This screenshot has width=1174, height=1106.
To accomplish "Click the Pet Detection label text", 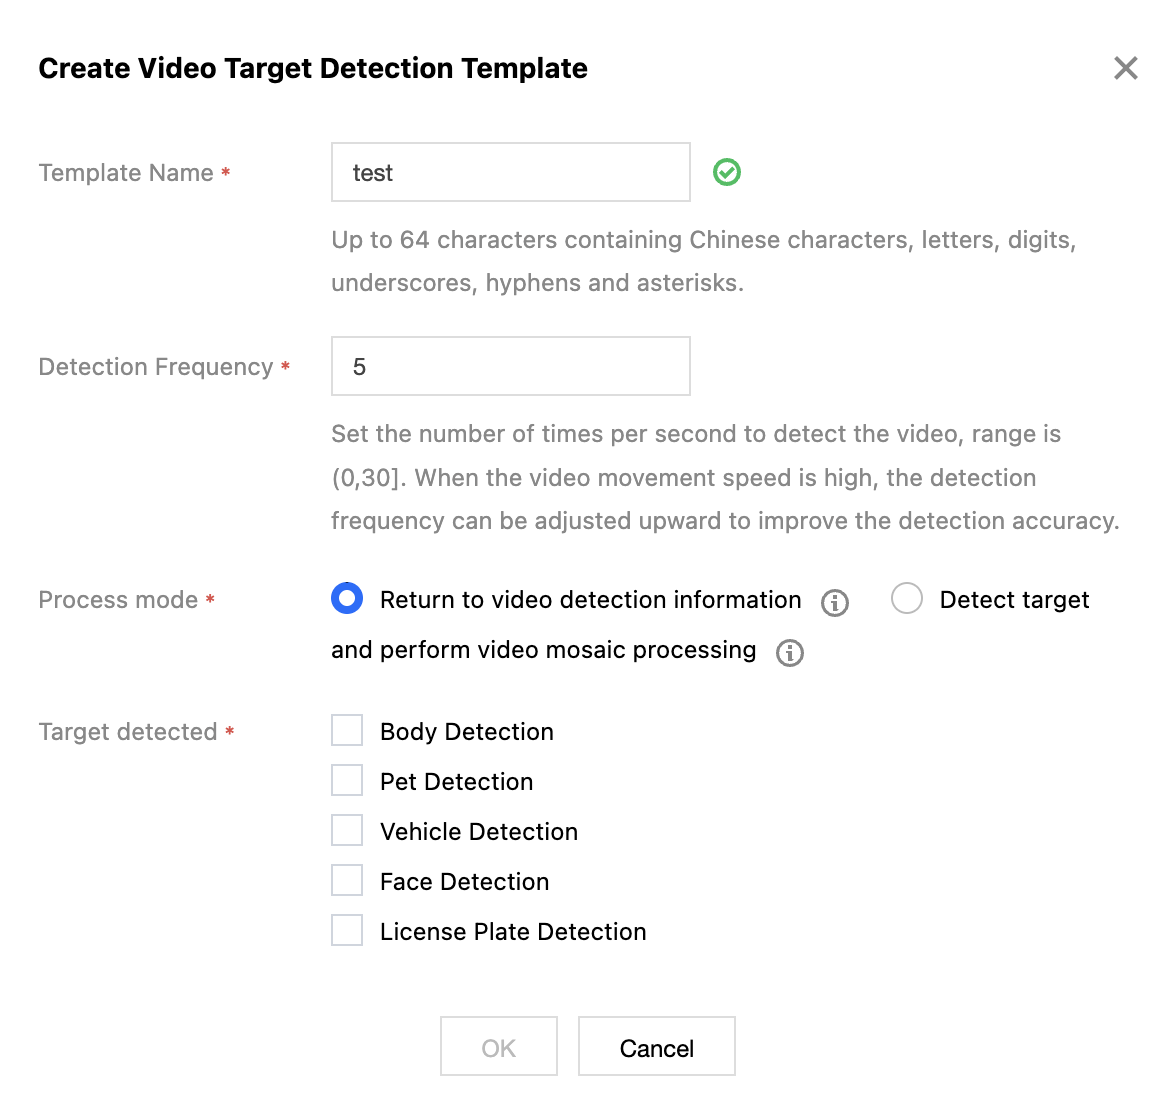I will [456, 782].
